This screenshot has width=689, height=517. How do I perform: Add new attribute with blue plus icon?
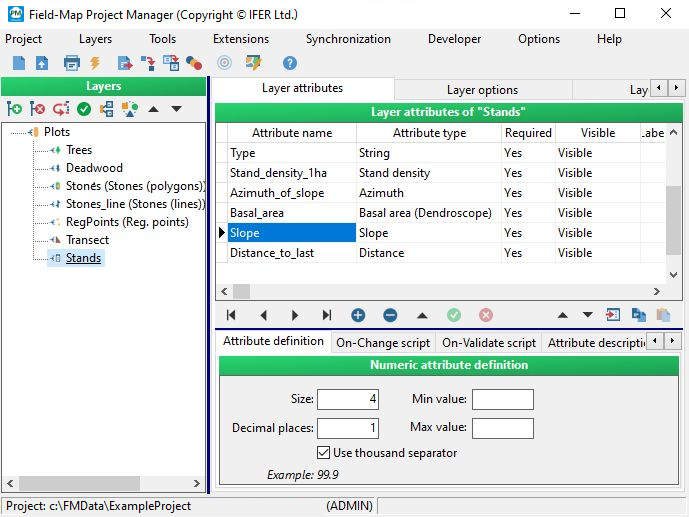tap(358, 315)
